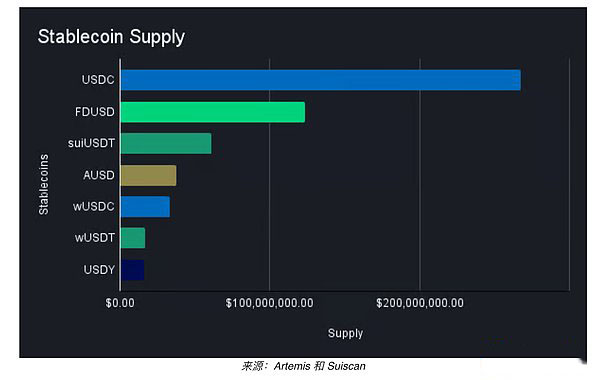The image size is (600, 380).
Task: Click the AUSD axis label
Action: coord(99,175)
